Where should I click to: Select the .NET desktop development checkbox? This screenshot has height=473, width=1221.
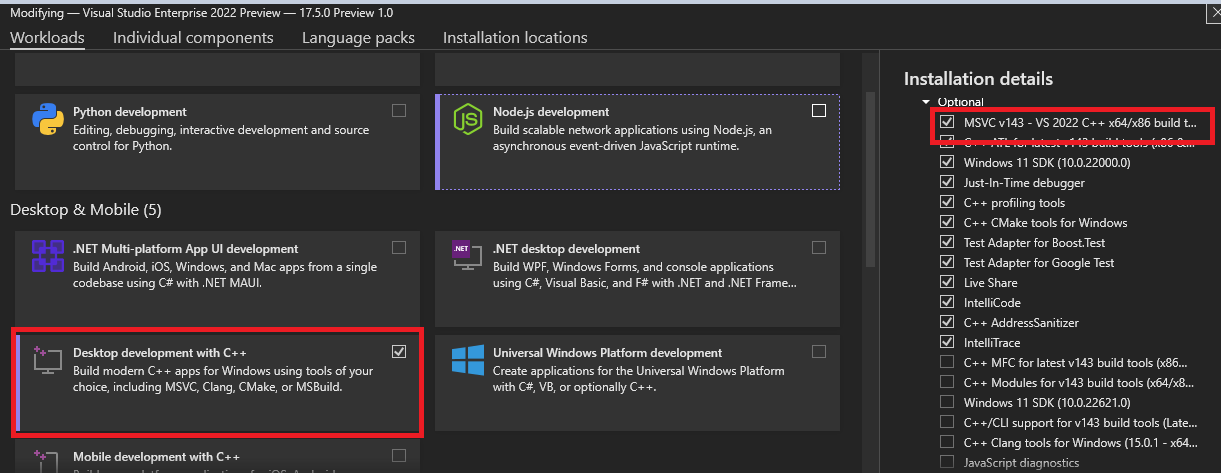(819, 248)
